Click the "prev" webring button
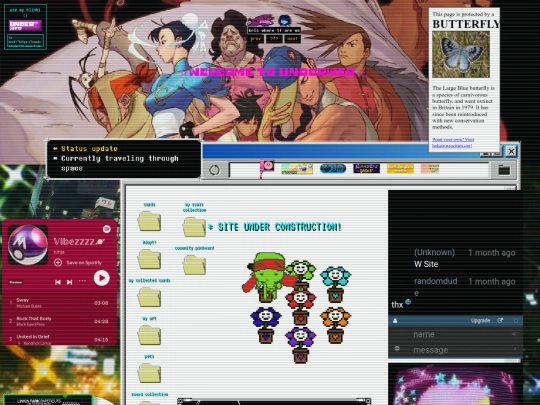The width and height of the screenshot is (540, 405). point(256,39)
